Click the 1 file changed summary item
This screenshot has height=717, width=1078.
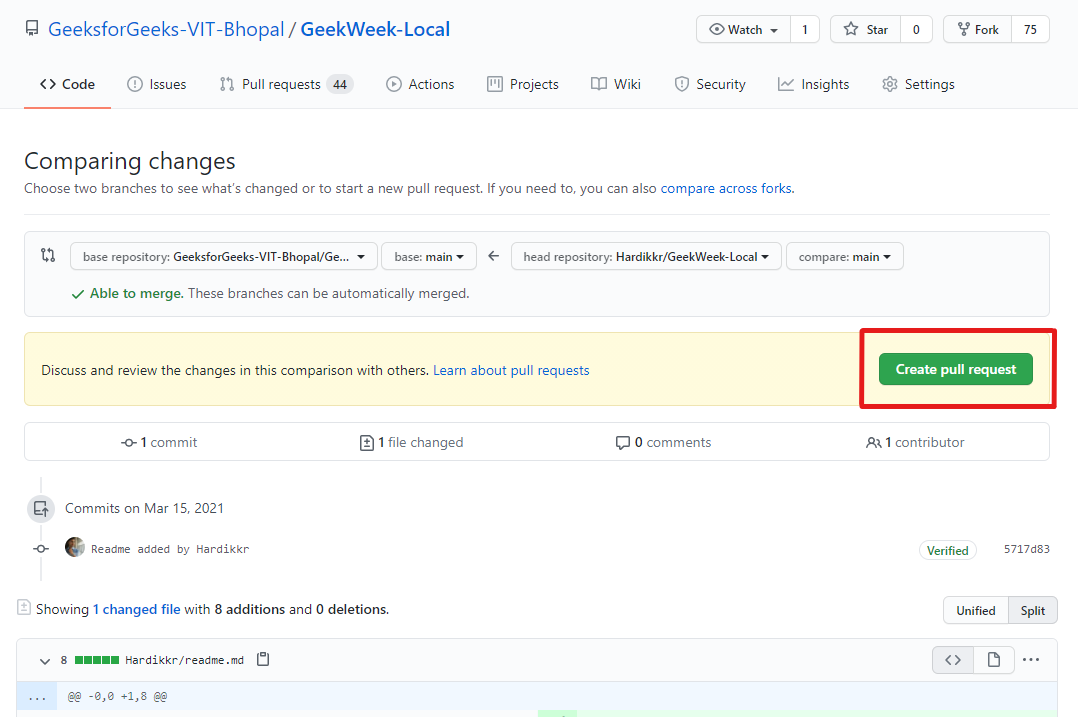[411, 442]
